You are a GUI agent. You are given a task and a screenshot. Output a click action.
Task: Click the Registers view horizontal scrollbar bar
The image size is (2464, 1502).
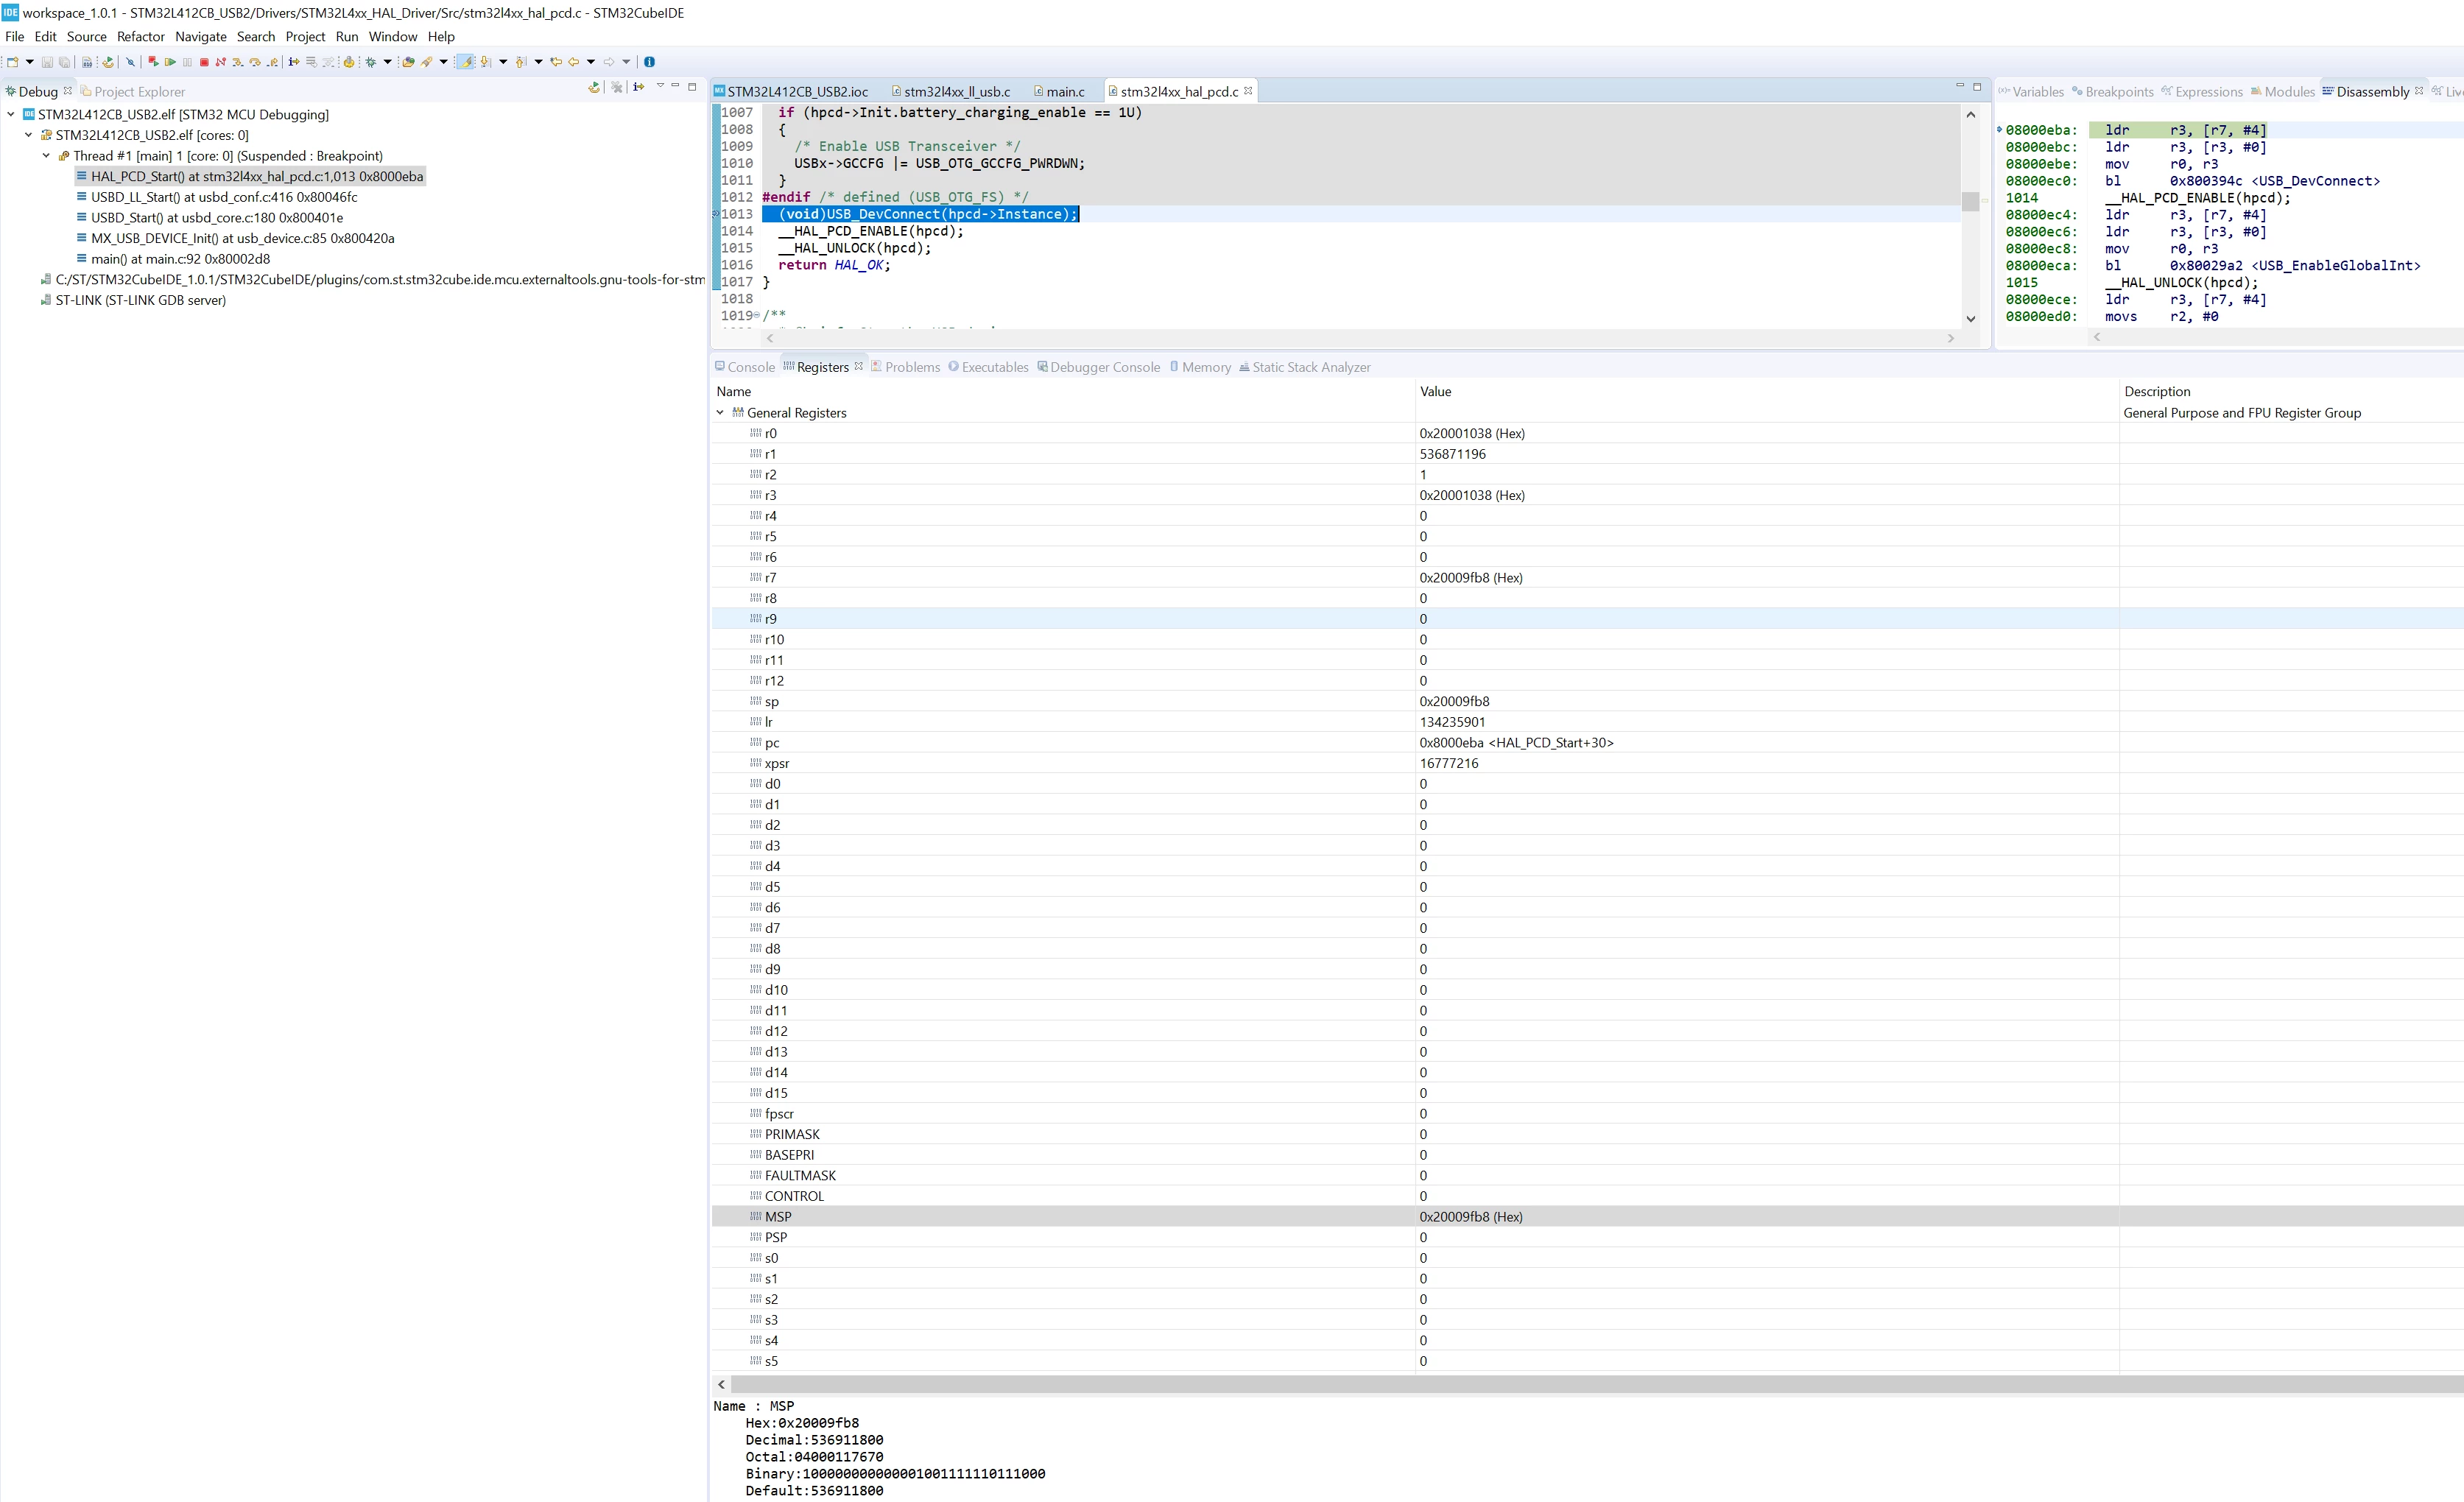1596,1384
